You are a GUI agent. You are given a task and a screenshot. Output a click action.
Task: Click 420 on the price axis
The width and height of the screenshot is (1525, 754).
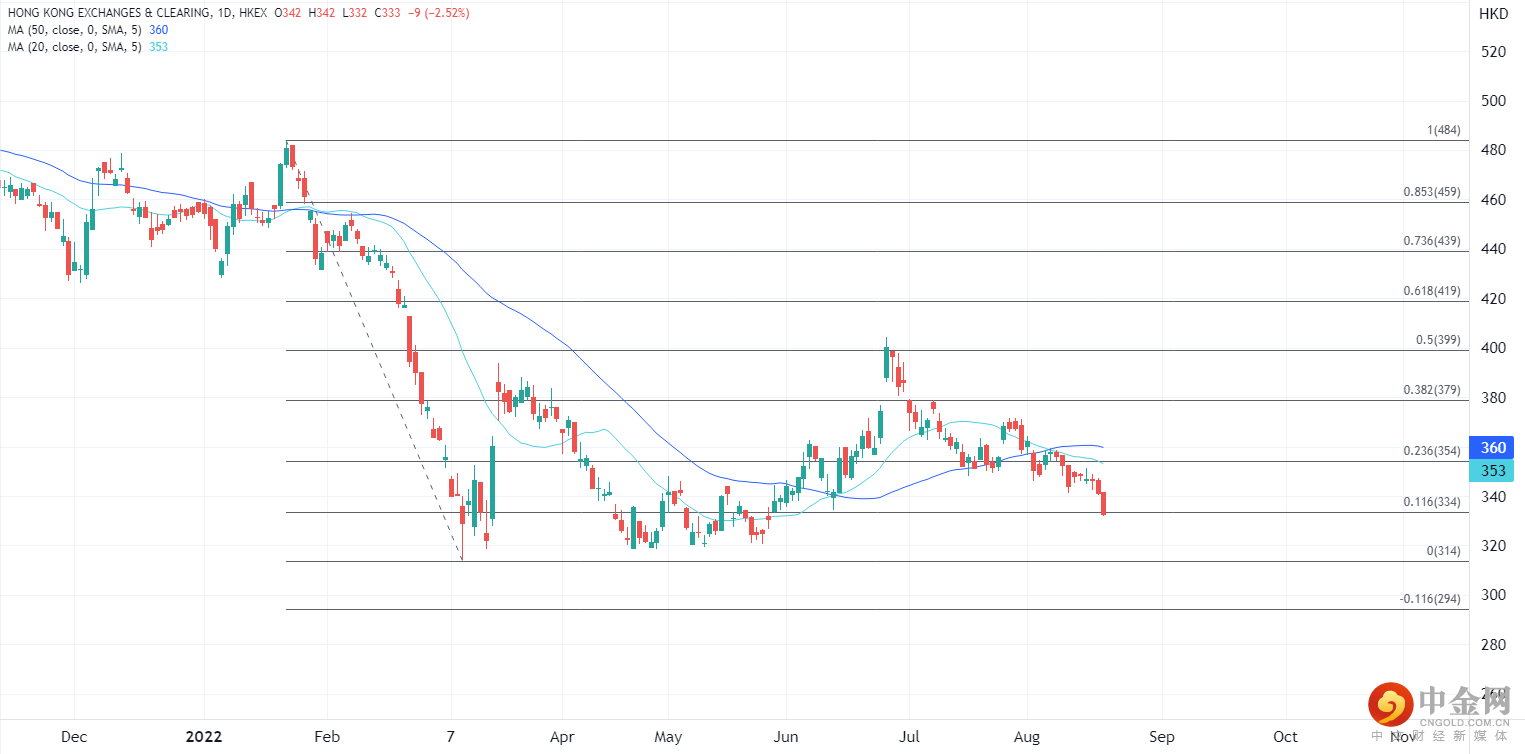click(1493, 299)
